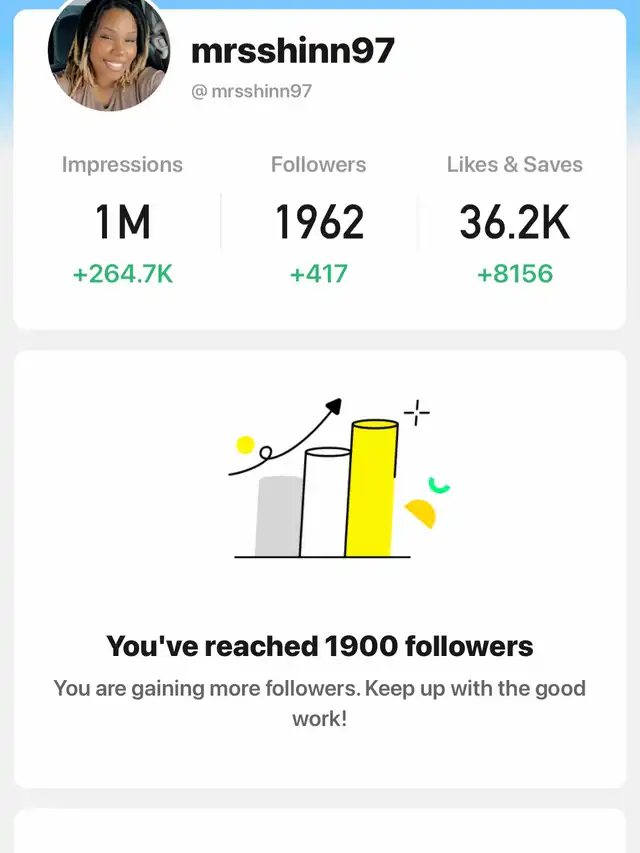Click the gray bar in the growth illustration
The image size is (640, 853).
pyautogui.click(x=277, y=516)
